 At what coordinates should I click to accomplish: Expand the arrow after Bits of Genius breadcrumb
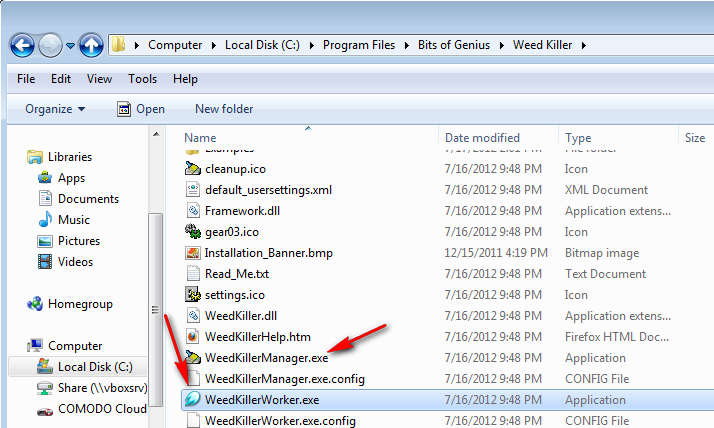501,46
